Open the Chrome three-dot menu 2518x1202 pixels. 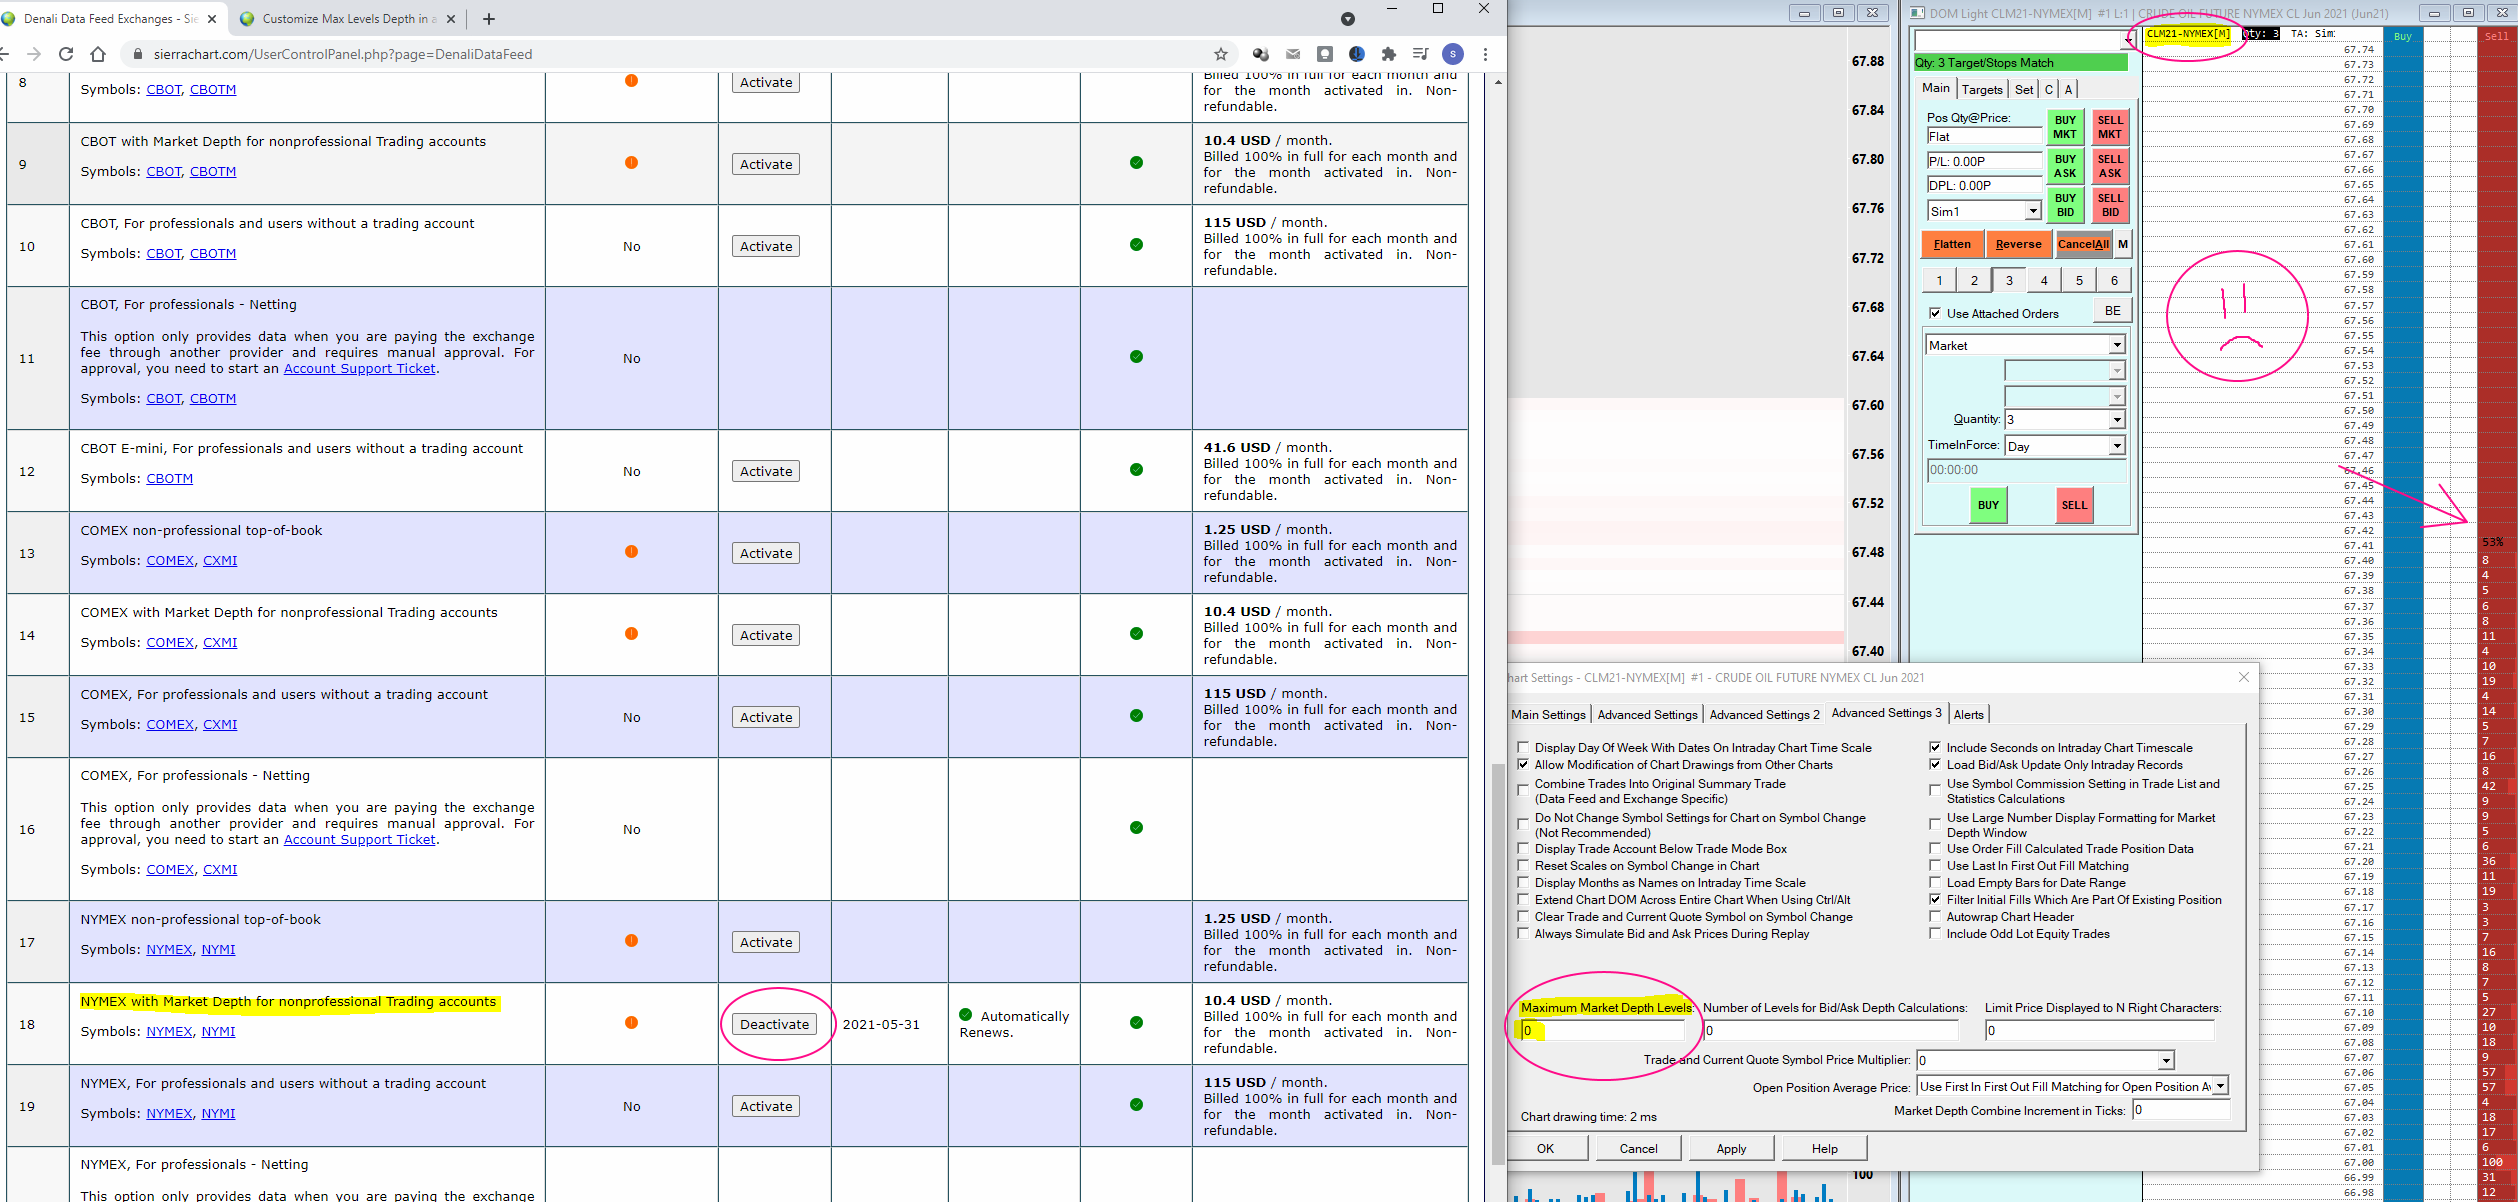(x=1486, y=54)
